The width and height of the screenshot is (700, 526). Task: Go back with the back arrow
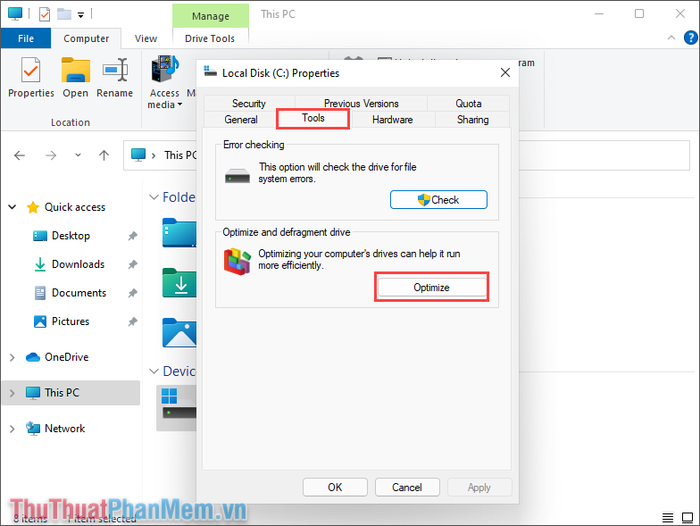(20, 155)
